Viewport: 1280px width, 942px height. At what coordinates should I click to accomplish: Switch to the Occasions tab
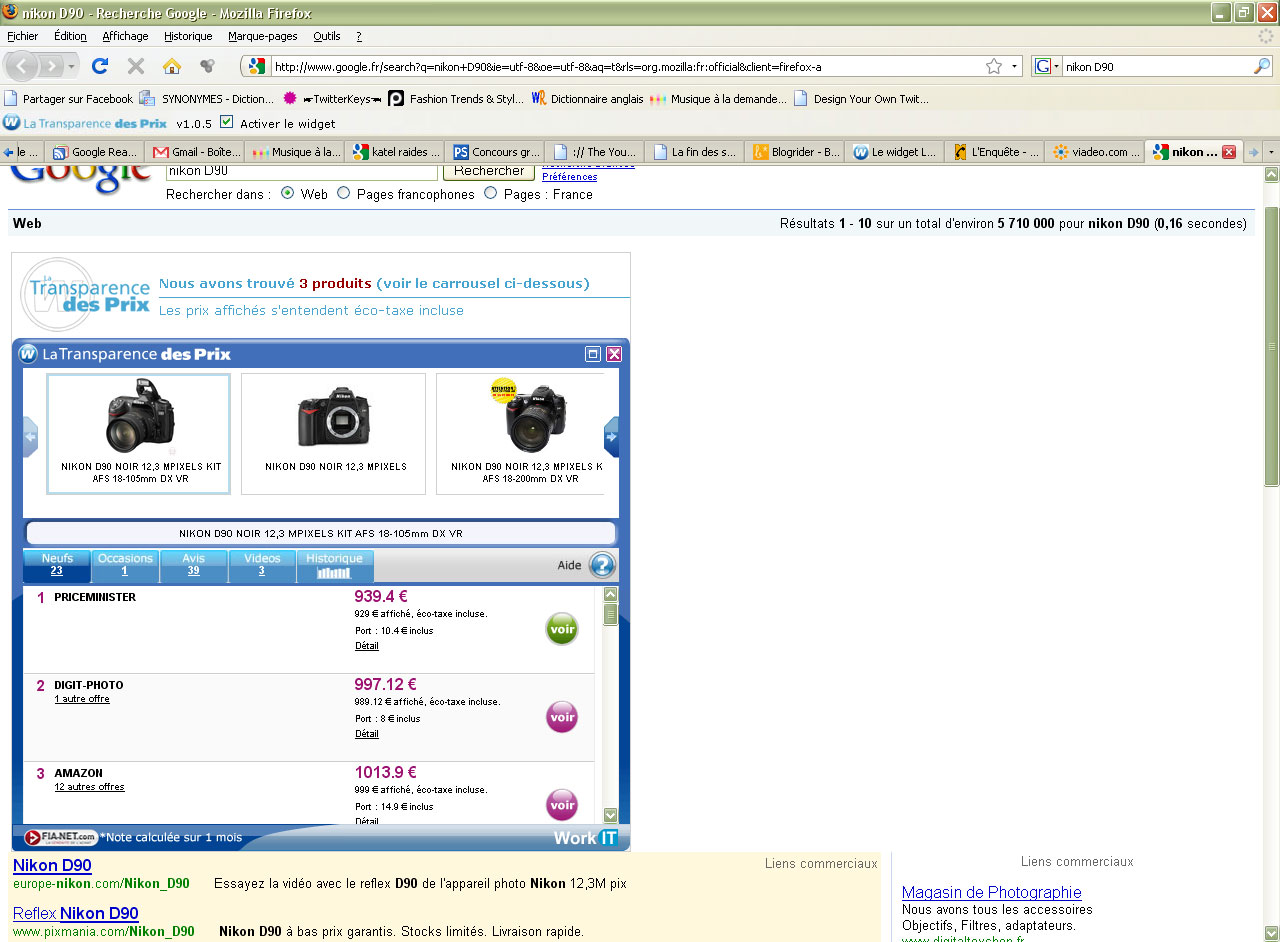coord(125,565)
